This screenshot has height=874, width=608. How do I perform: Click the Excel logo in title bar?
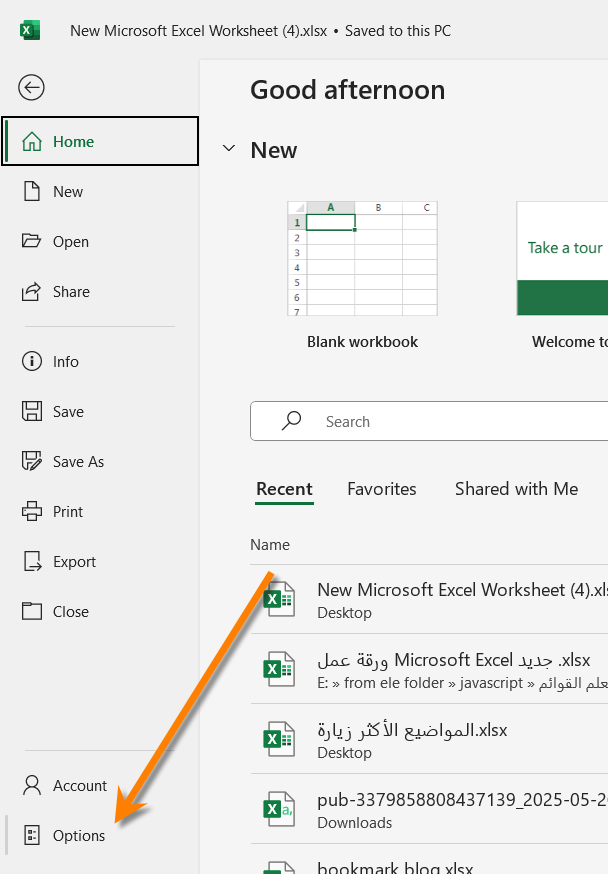tap(30, 30)
